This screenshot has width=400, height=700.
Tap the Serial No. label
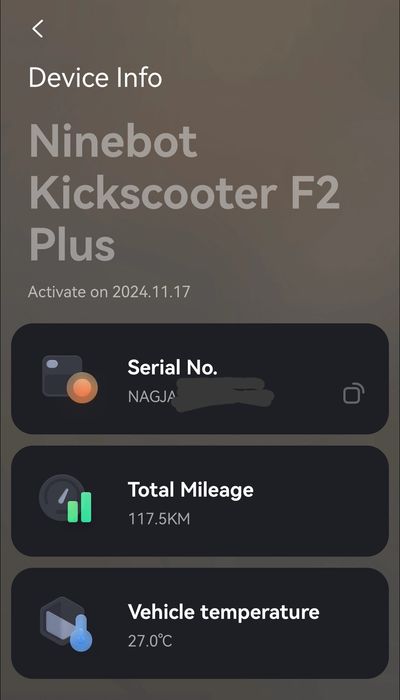pos(172,367)
